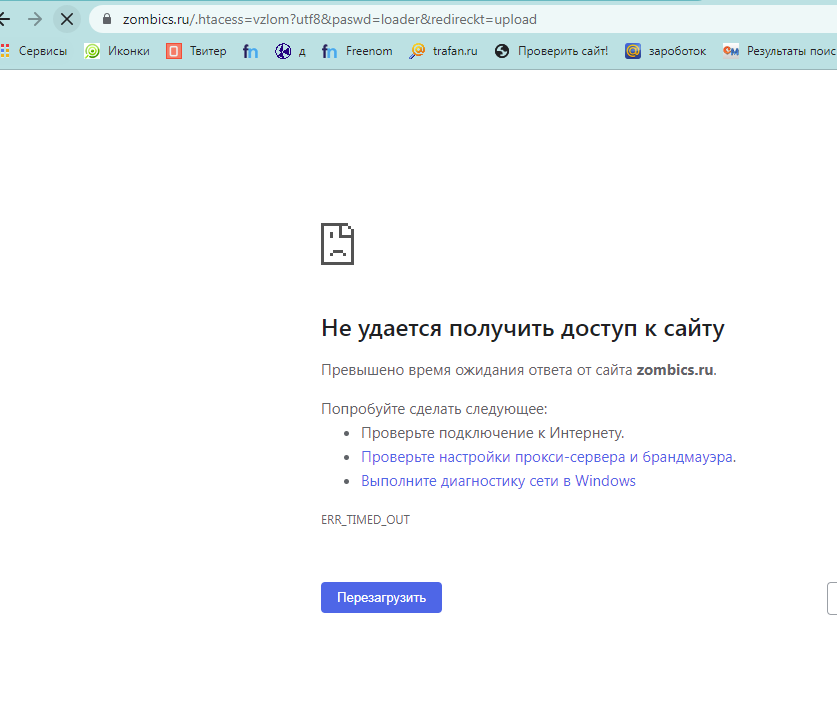Click the unlabeled fn bookmark icon
Screen dimensions: 837x719
251,51
